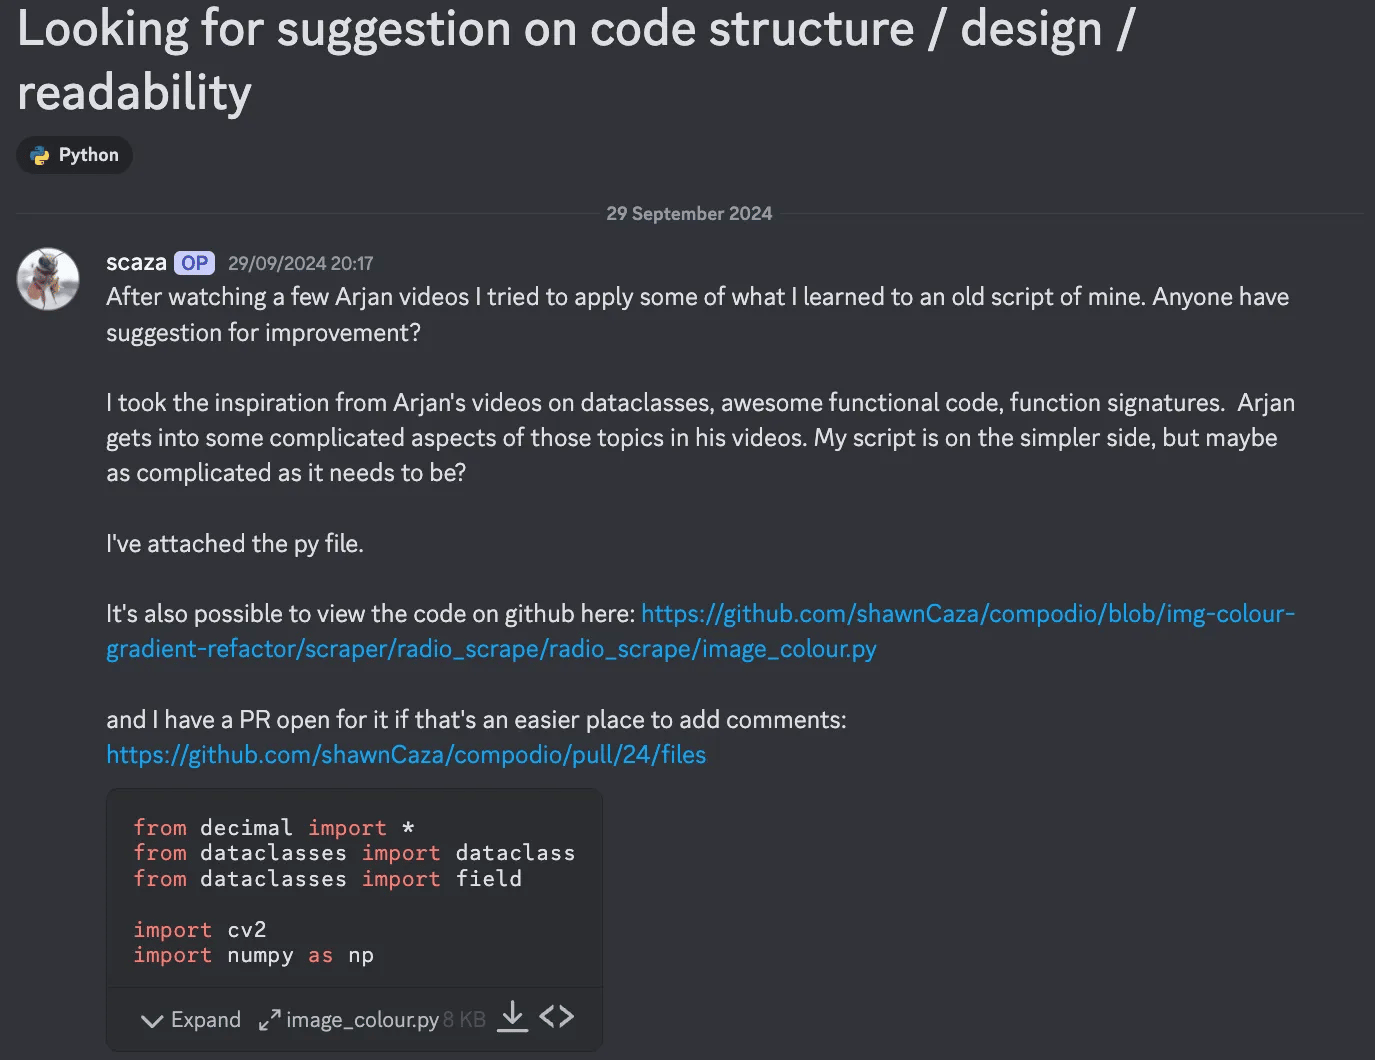Image resolution: width=1375 pixels, height=1060 pixels.
Task: Click the 'import numpy as np' code line
Action: pyautogui.click(x=253, y=956)
